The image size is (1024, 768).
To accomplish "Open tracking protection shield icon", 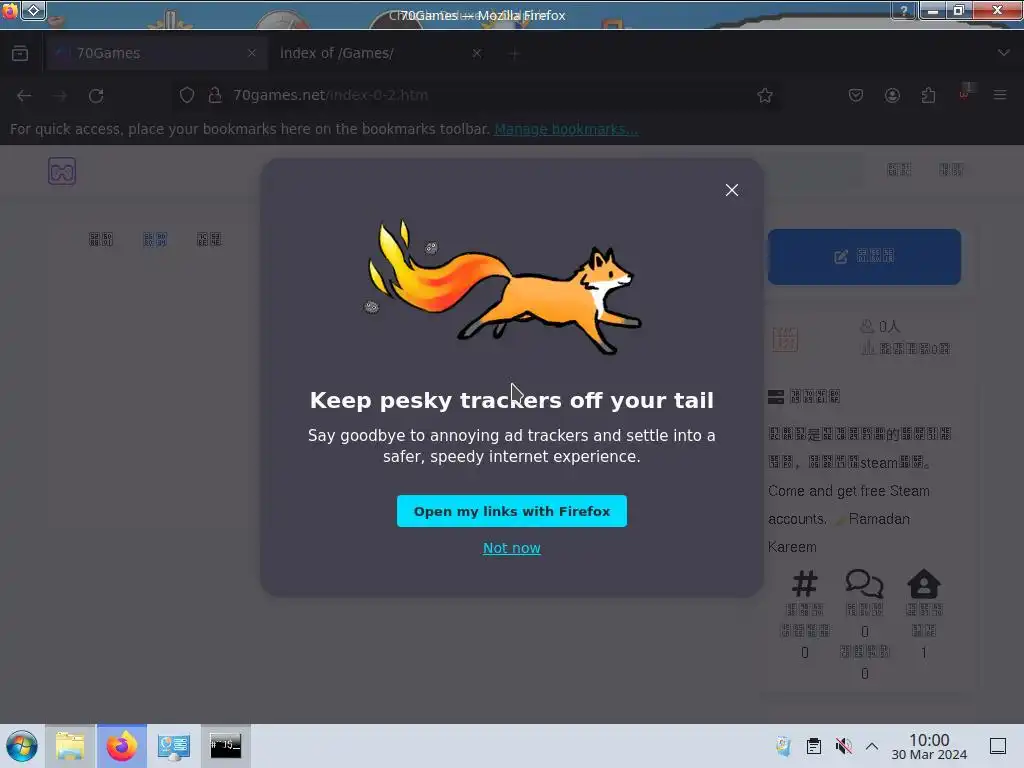I will click(x=187, y=95).
